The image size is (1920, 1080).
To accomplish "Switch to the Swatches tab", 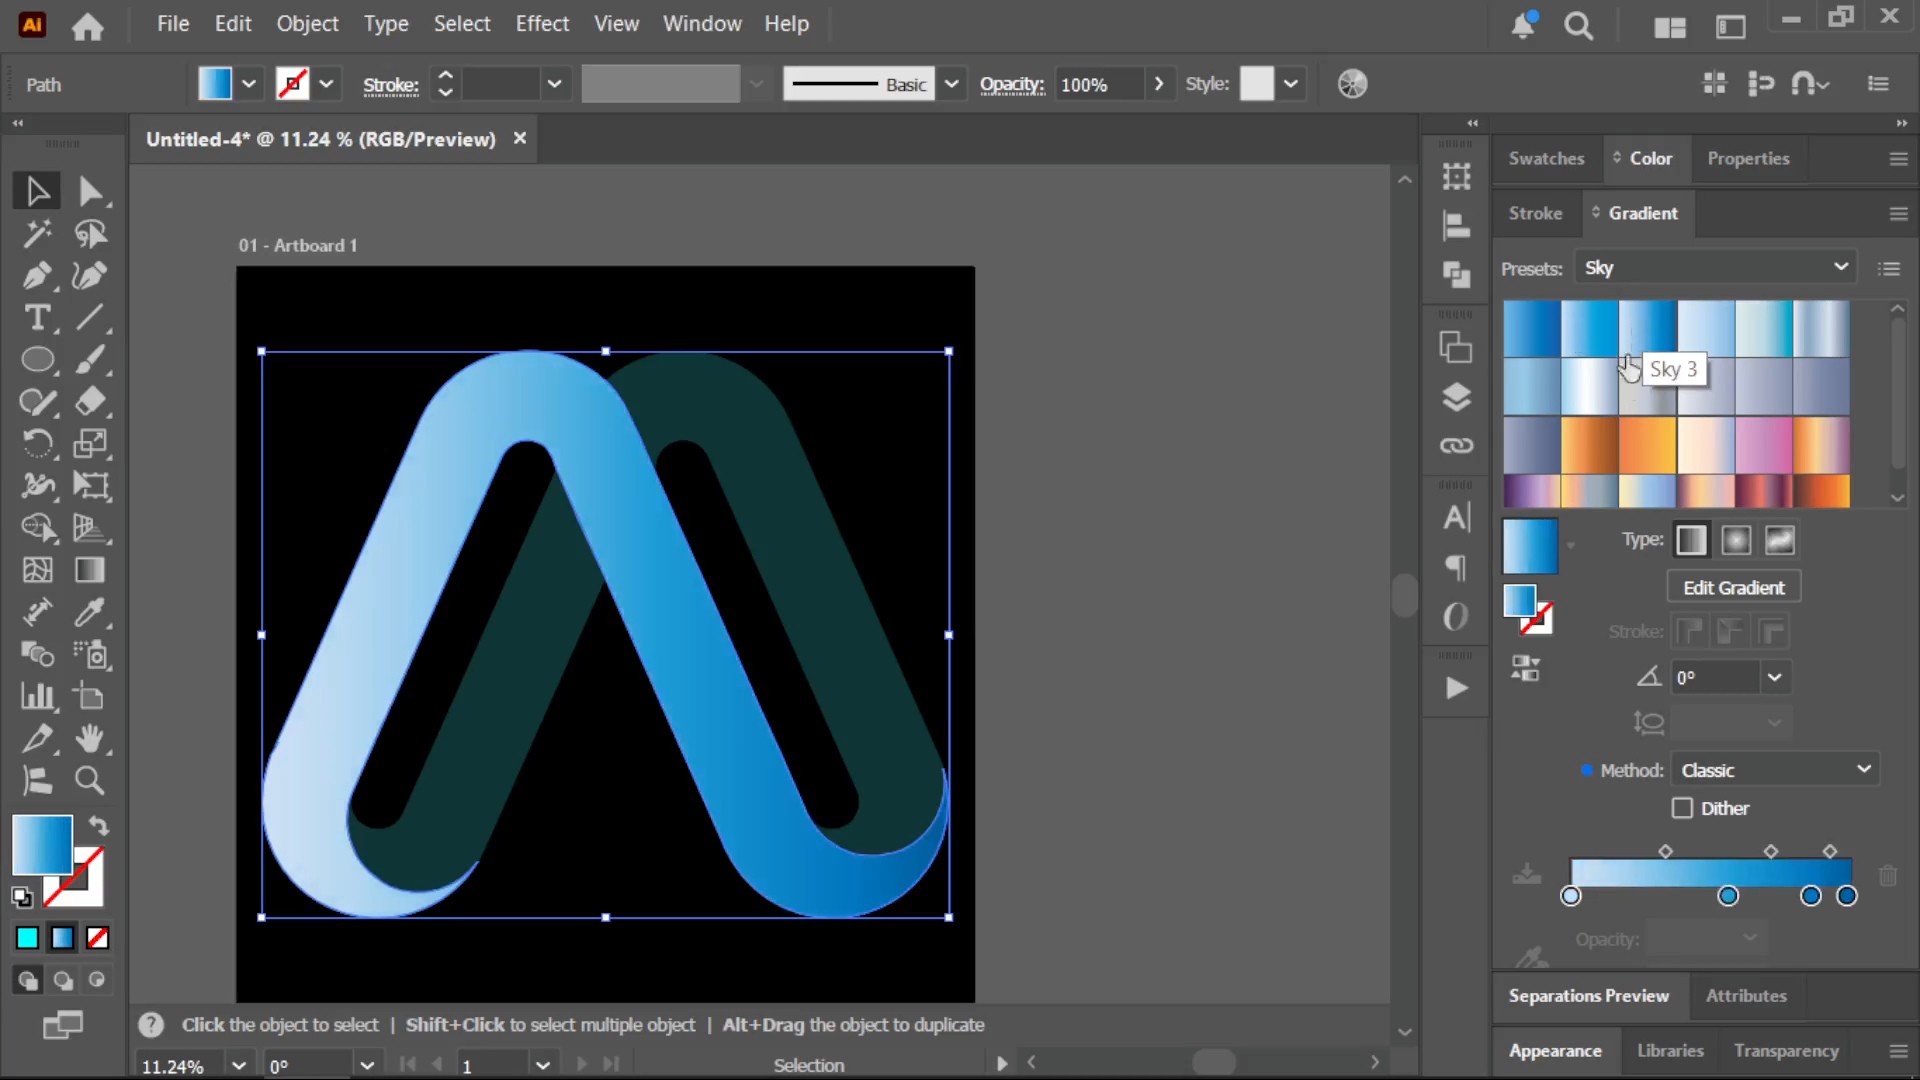I will tap(1546, 158).
